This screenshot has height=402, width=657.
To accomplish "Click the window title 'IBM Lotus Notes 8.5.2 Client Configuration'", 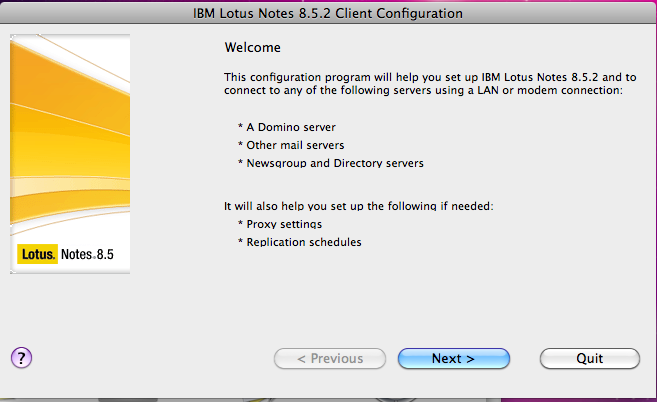I will (x=328, y=13).
